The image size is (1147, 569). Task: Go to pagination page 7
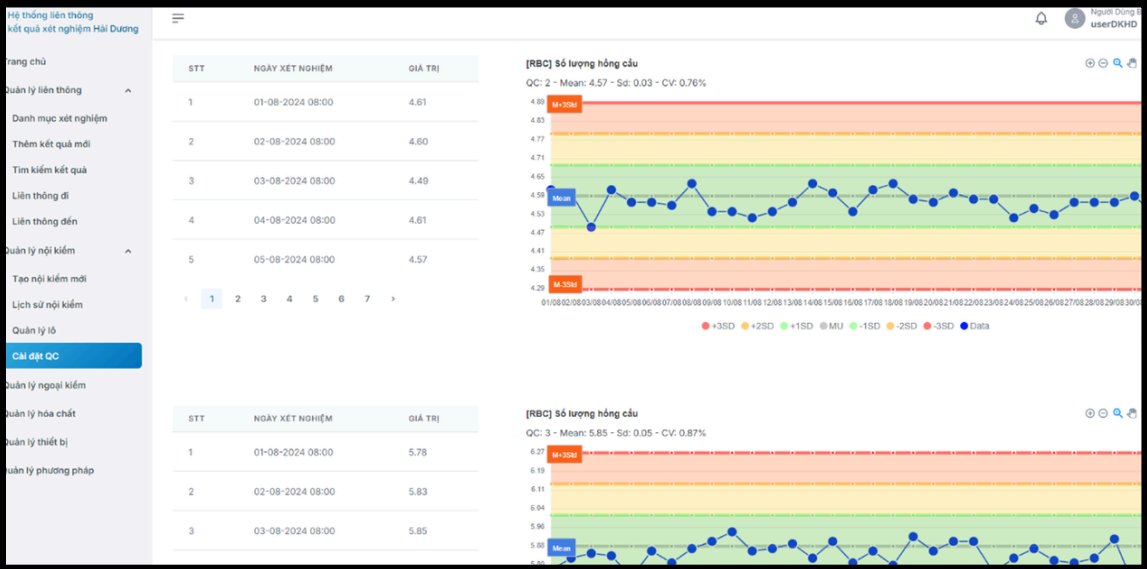367,298
